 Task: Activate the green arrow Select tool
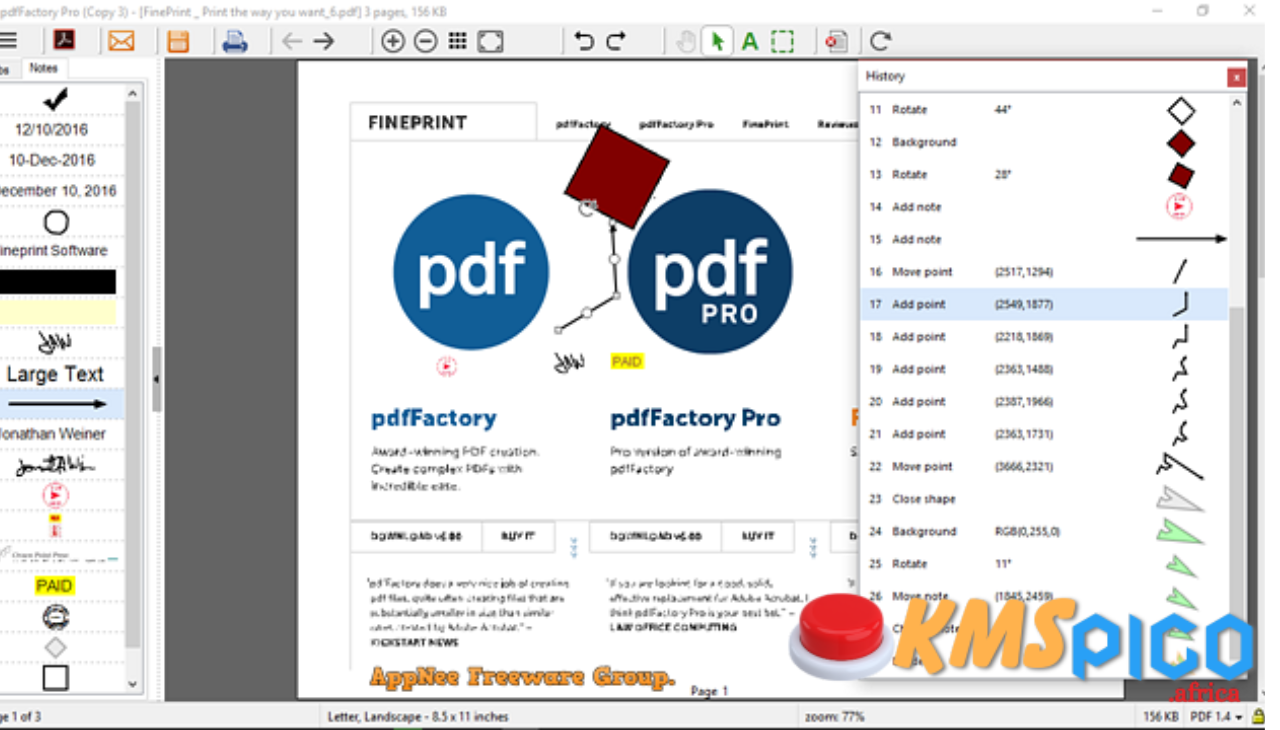point(716,41)
